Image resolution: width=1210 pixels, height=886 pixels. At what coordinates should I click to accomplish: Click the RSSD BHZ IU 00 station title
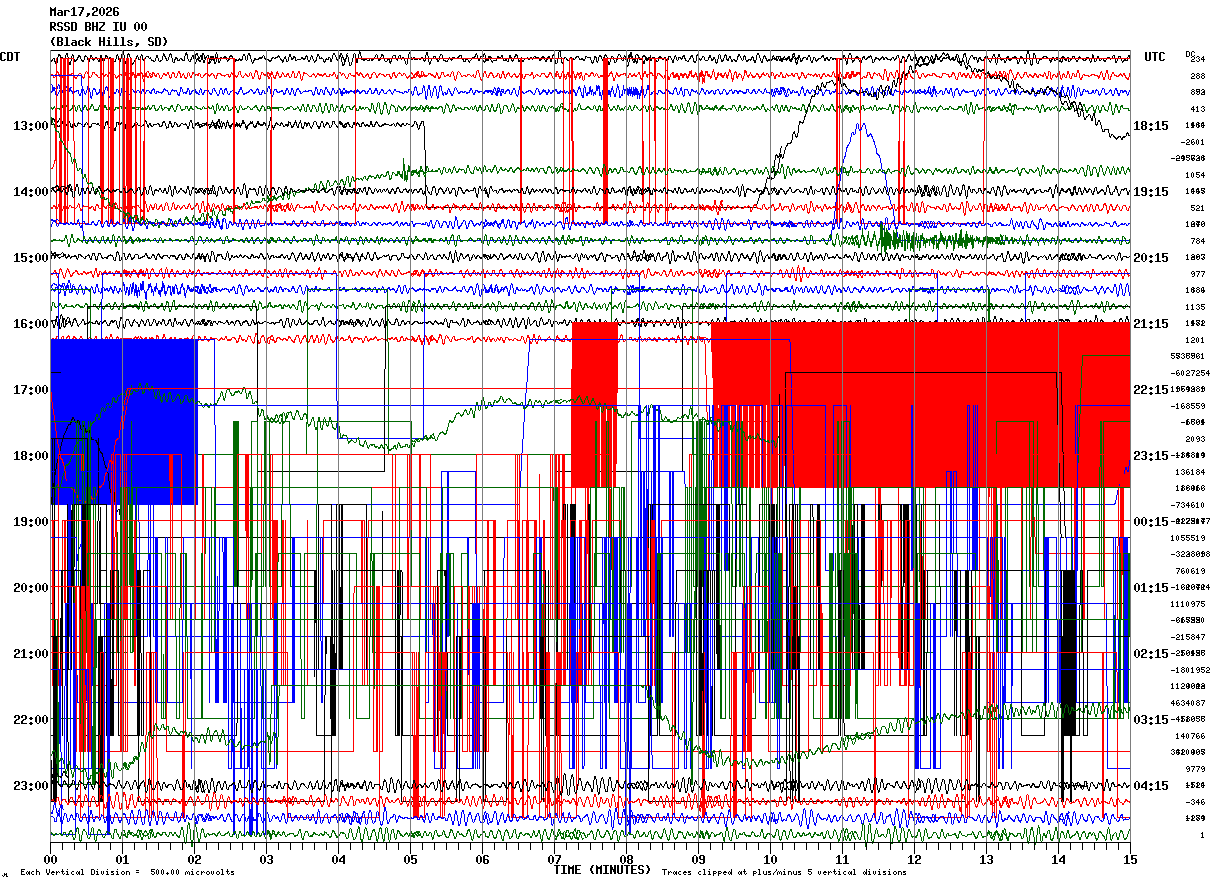tap(99, 27)
